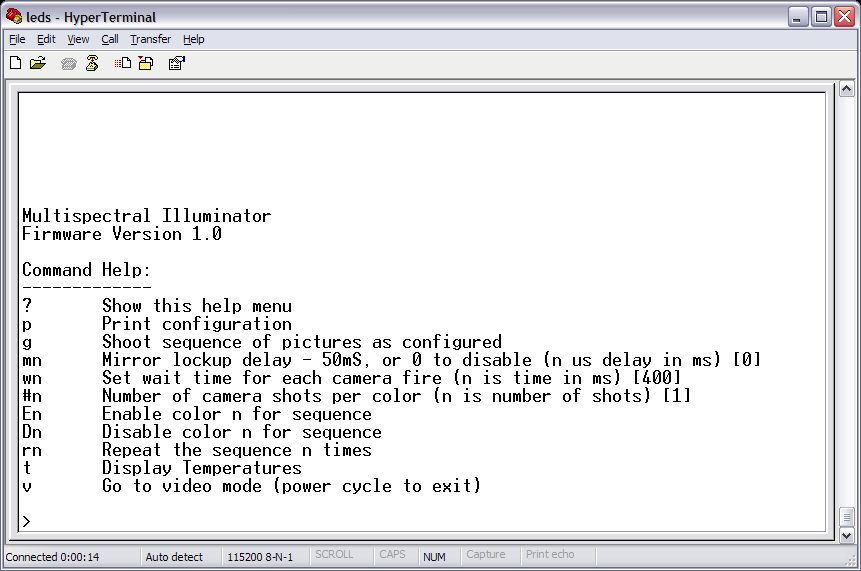
Task: Click the Send file toolbar icon
Action: point(123,63)
